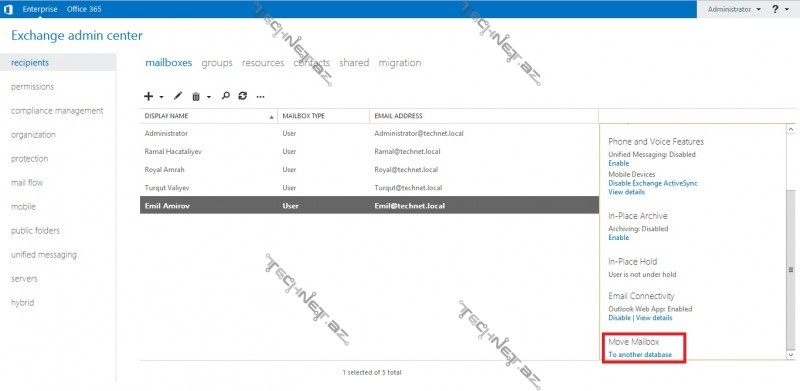The image size is (800, 391).
Task: Click Disable Exchange ActiveSync link
Action: click(x=653, y=183)
